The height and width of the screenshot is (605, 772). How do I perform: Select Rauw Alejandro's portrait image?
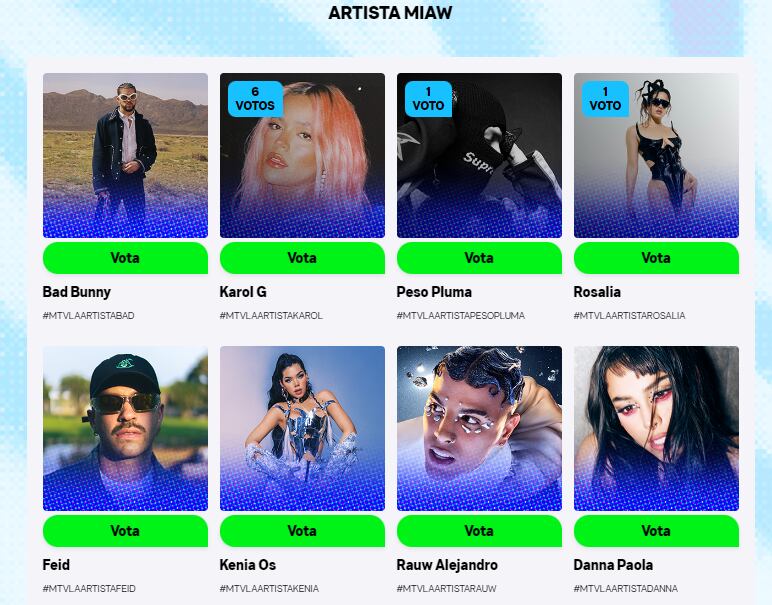(479, 428)
